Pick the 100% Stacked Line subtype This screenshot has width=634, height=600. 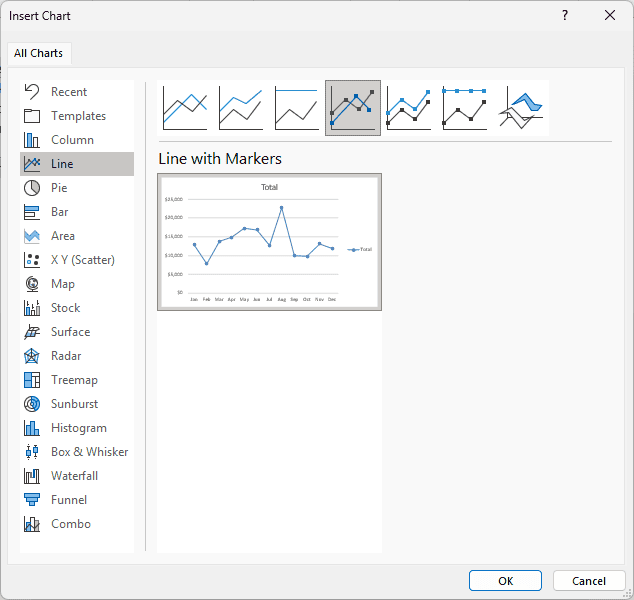[x=297, y=108]
